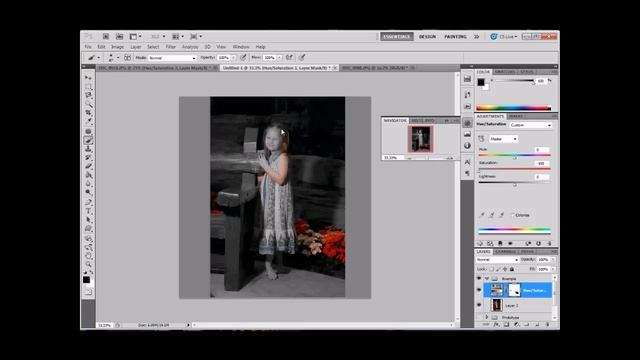Select the Shape tool
Screen dimensions: 640x360
tap(88, 229)
